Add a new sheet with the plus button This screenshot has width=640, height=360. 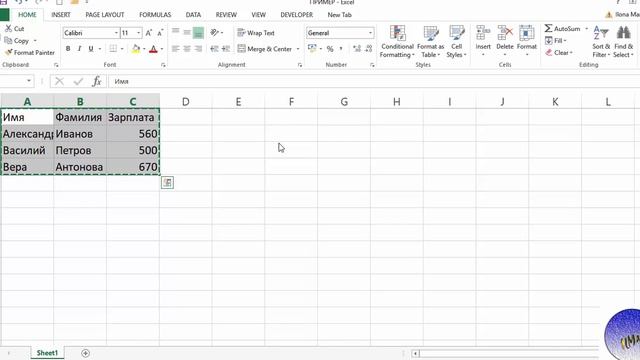point(85,353)
